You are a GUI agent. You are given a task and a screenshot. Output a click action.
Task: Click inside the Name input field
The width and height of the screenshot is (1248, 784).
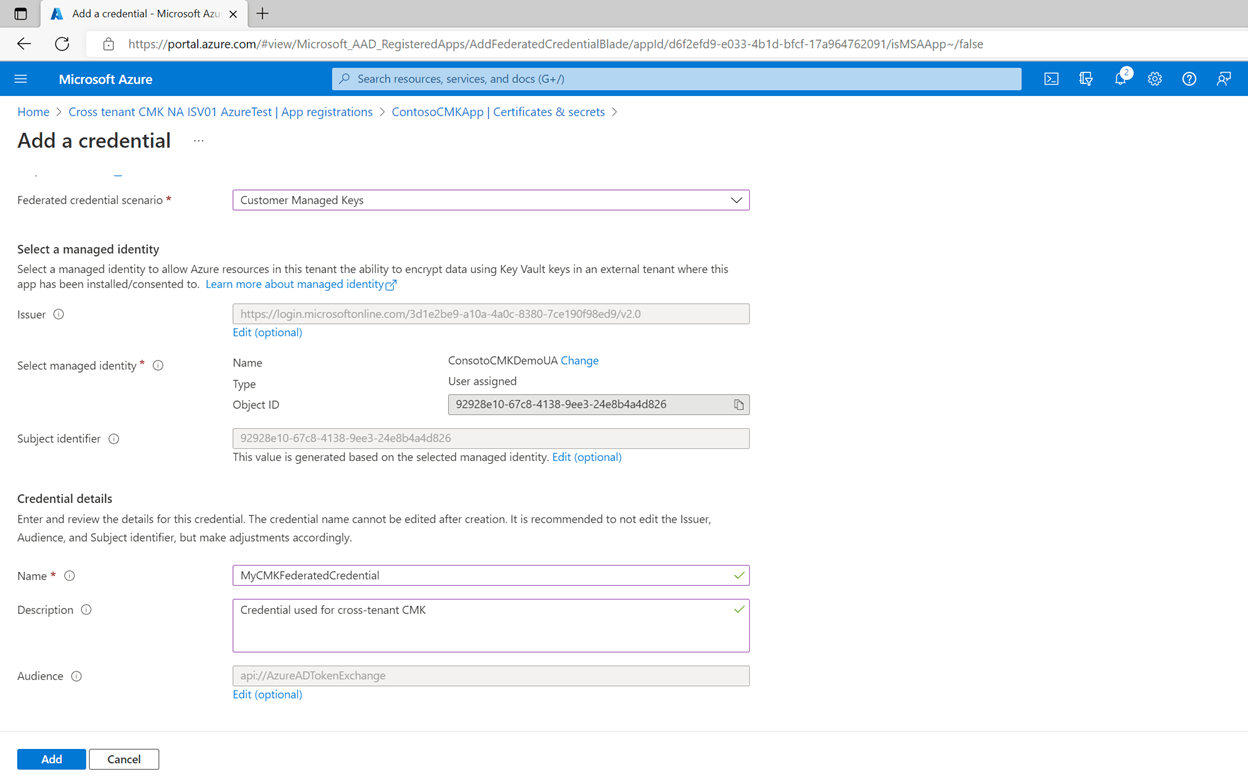click(x=490, y=575)
